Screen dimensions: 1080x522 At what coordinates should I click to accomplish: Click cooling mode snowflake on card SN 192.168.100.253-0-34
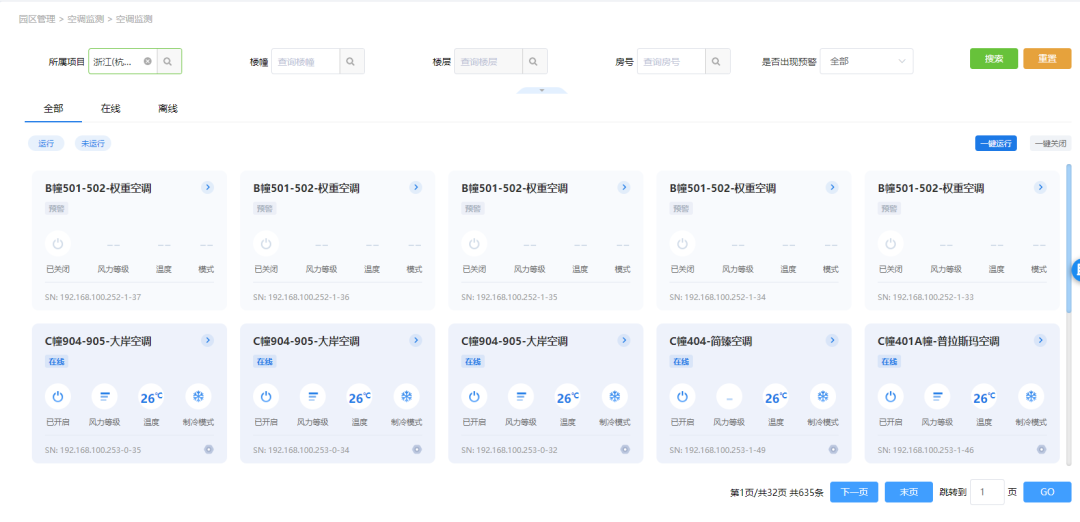pos(407,396)
